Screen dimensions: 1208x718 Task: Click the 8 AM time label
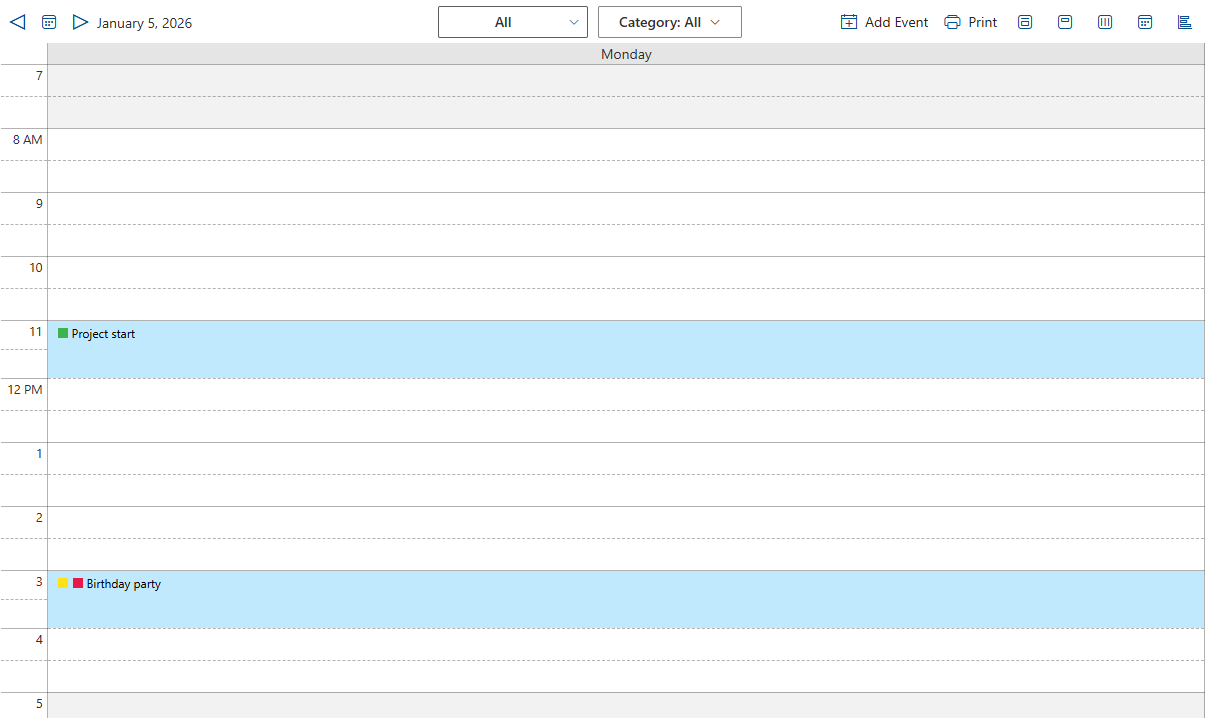27,140
